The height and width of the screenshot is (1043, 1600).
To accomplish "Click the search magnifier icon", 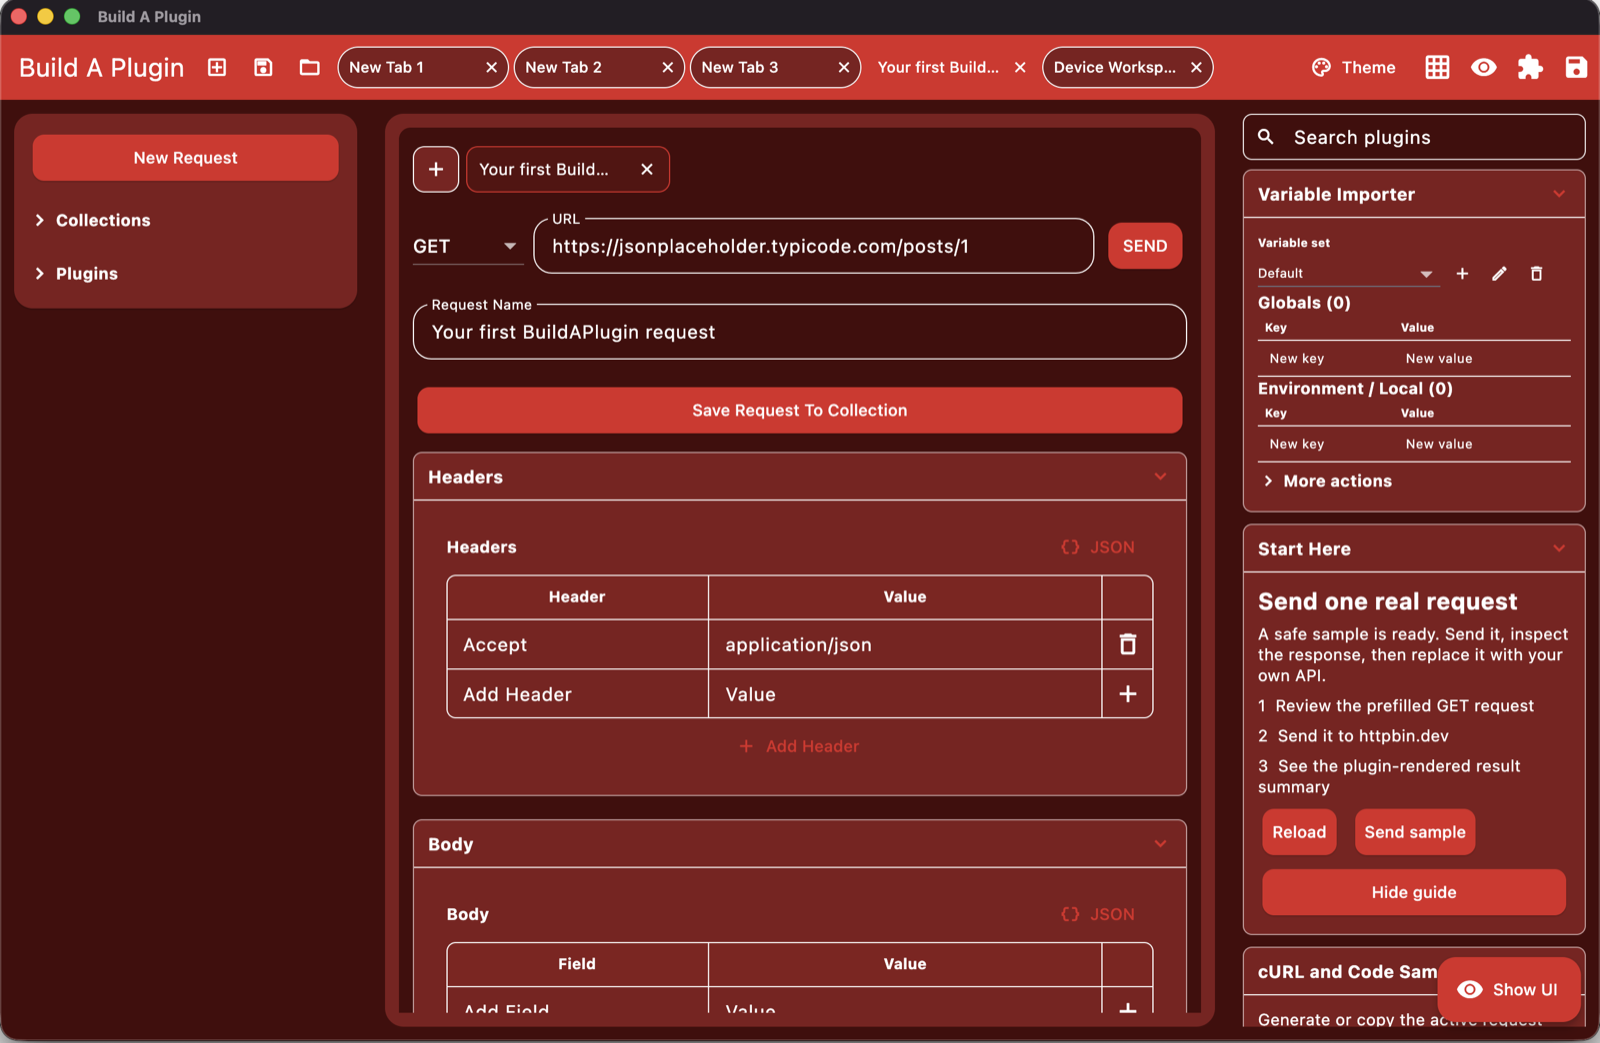I will point(1266,137).
